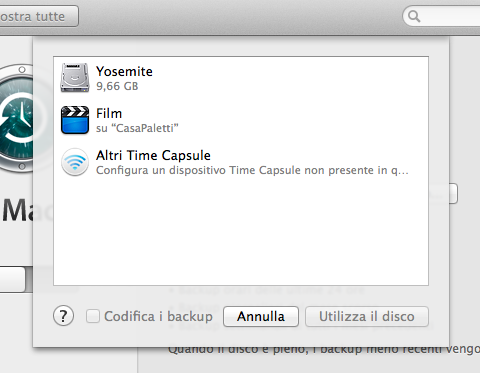
Task: Select the Altri Time Capsule entry
Action: [x=241, y=162]
